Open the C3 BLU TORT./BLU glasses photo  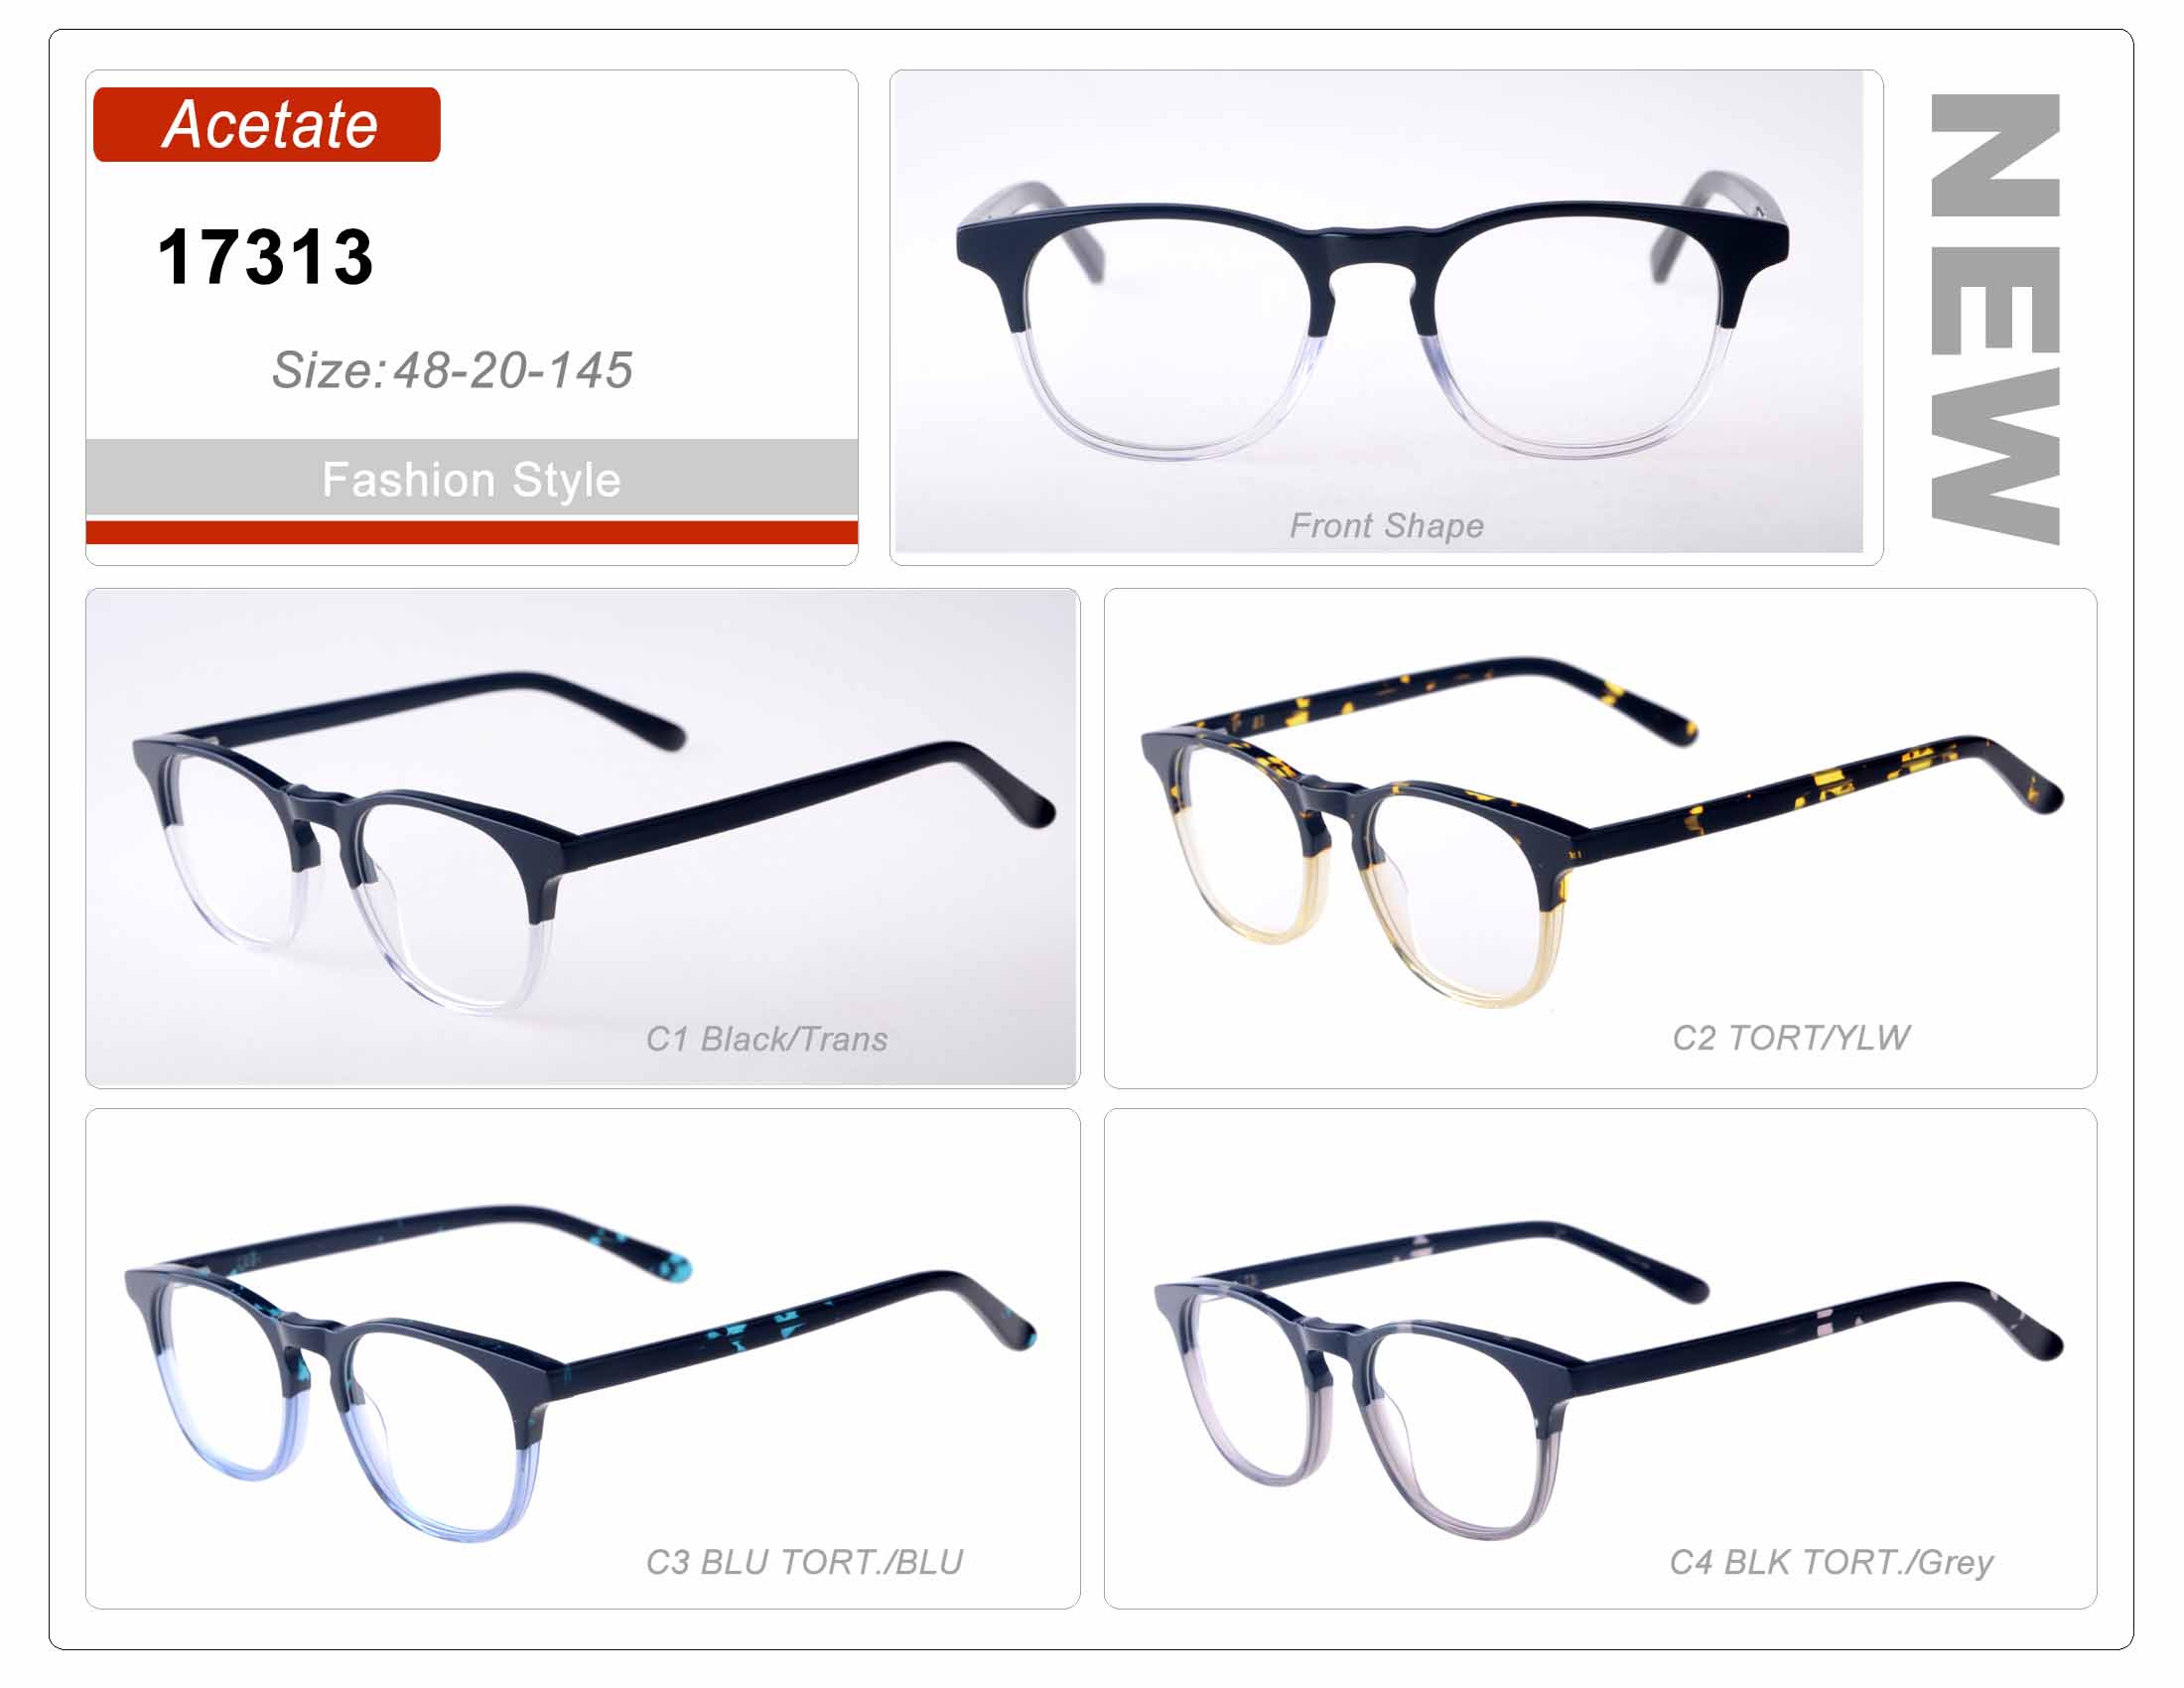pyautogui.click(x=583, y=1358)
